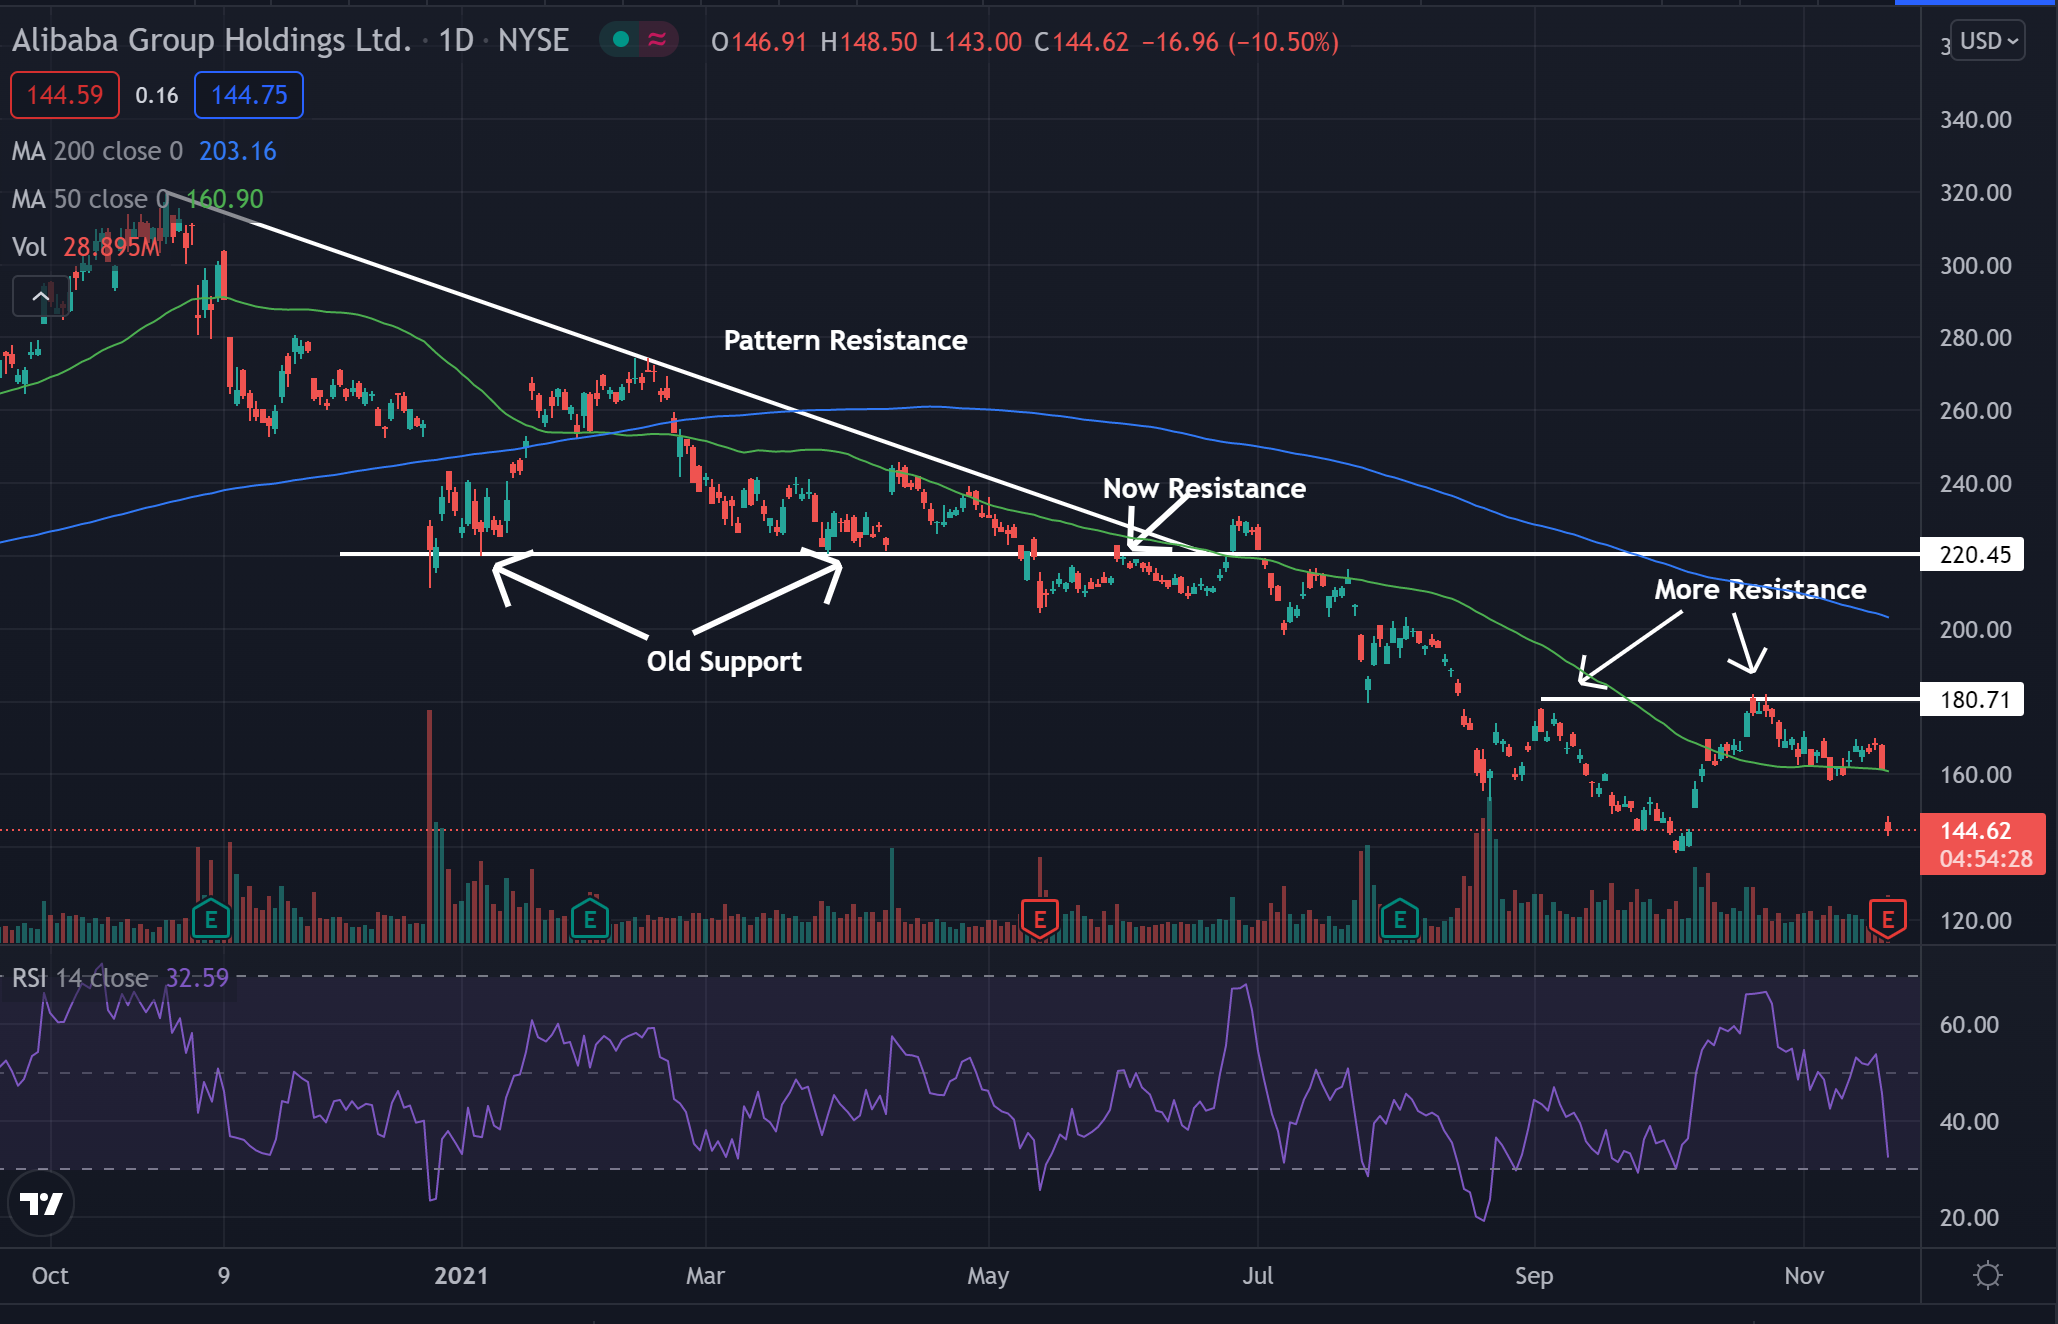Screen dimensions: 2058x1324
Task: Click the 32.59 RSI value
Action: (197, 977)
